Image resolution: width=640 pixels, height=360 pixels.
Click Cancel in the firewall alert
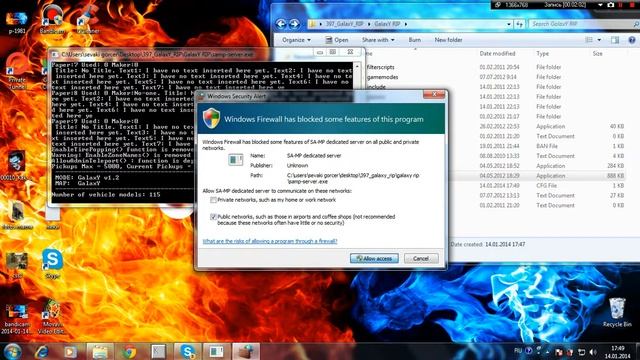click(421, 258)
